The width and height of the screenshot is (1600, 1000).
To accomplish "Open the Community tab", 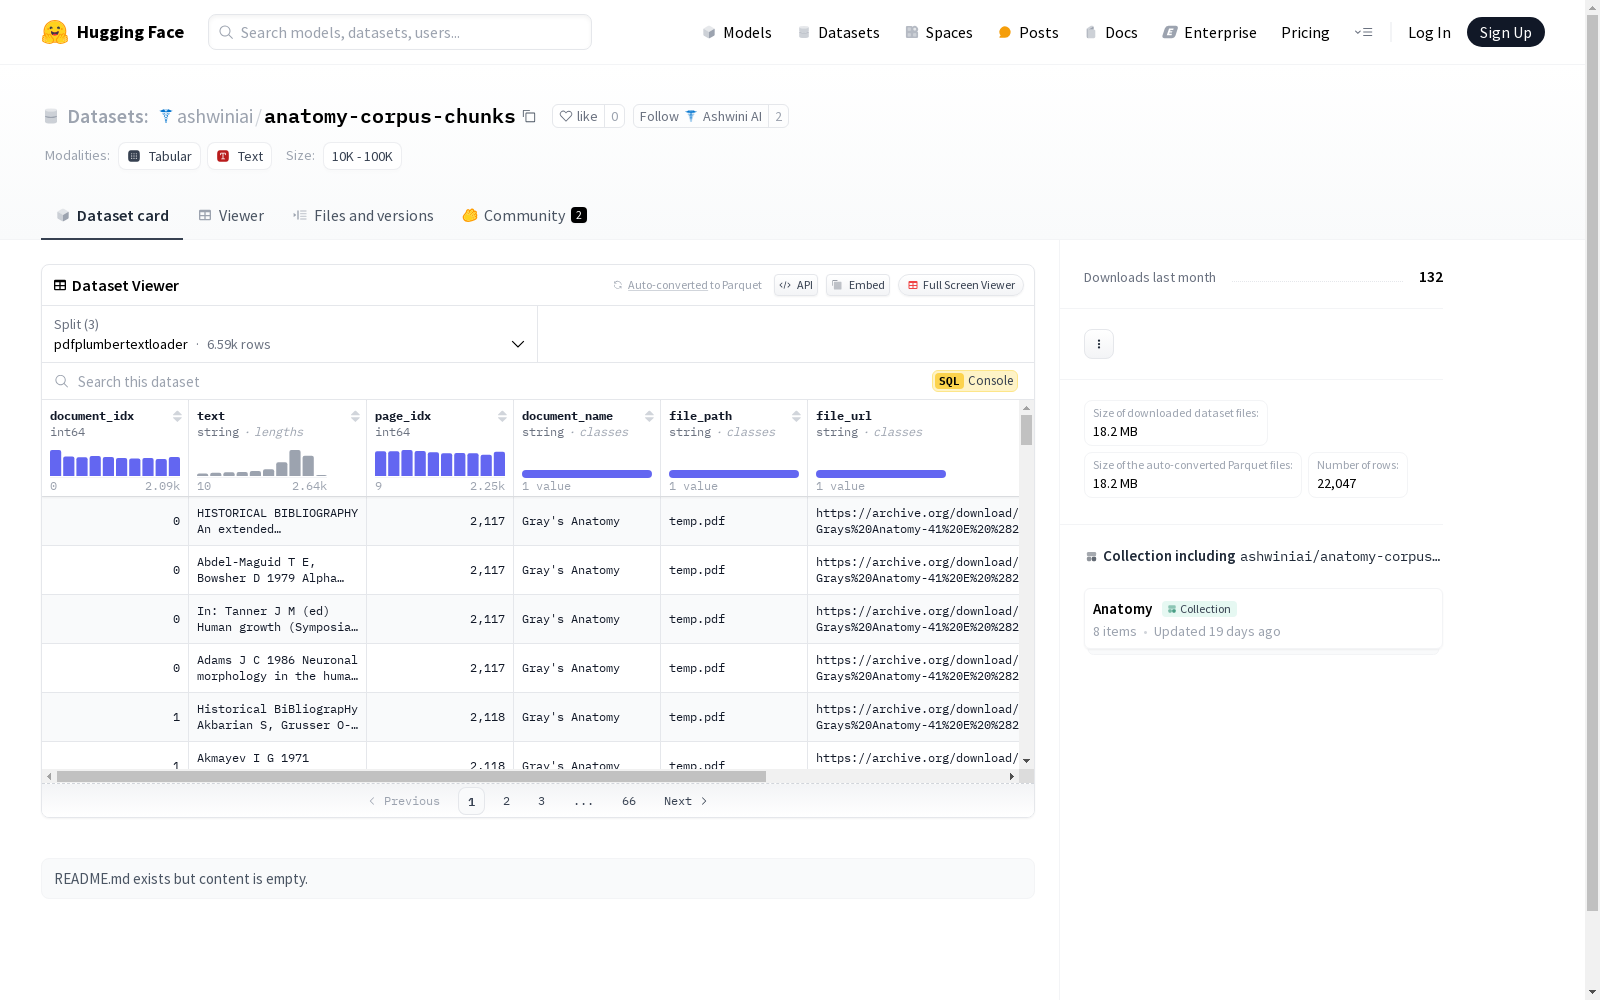I will (524, 215).
